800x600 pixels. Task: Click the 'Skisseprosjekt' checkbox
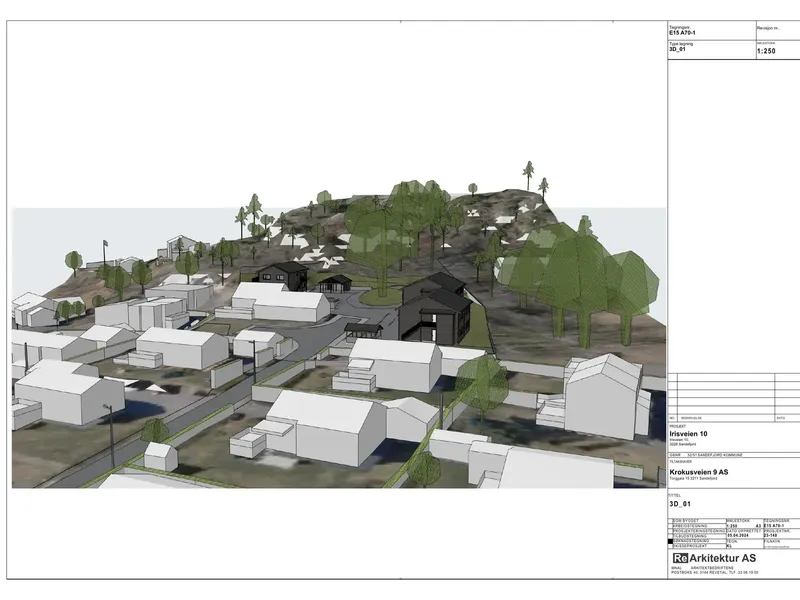tap(670, 546)
